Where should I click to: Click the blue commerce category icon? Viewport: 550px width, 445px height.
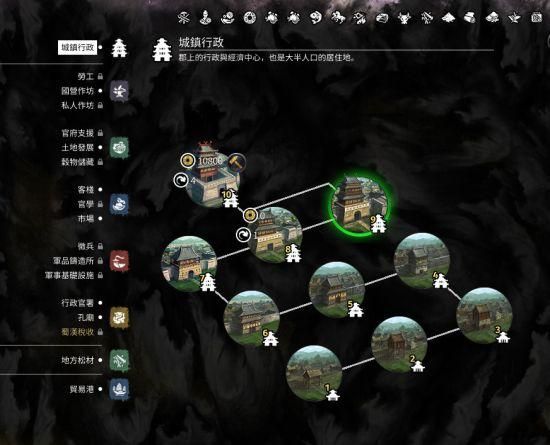pos(119,204)
